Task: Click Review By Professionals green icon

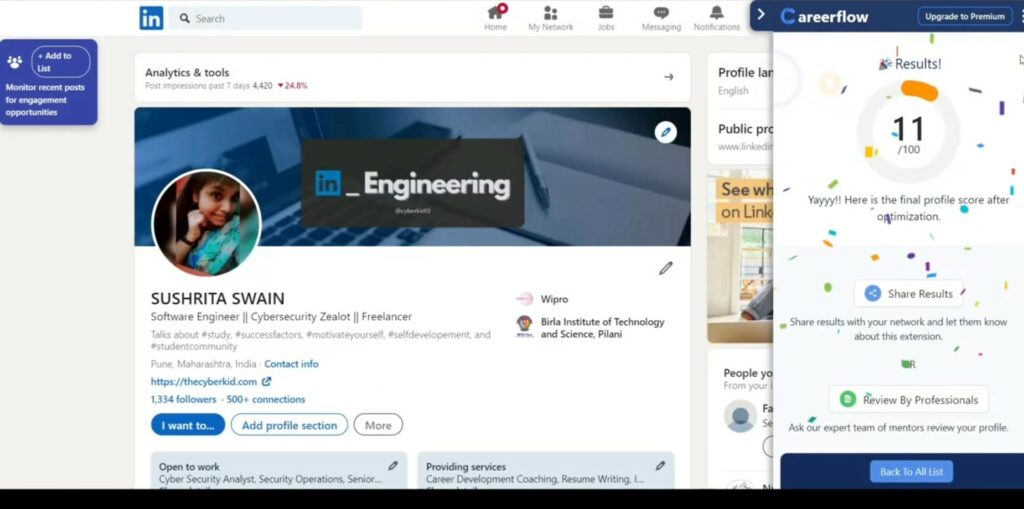Action: click(848, 399)
